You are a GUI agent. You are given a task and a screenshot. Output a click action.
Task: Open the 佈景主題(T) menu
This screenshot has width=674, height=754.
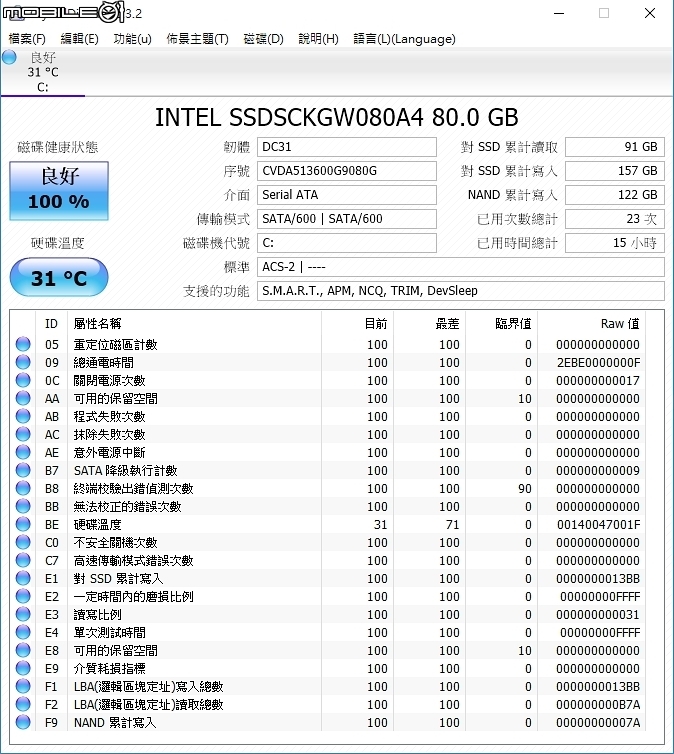[197, 39]
